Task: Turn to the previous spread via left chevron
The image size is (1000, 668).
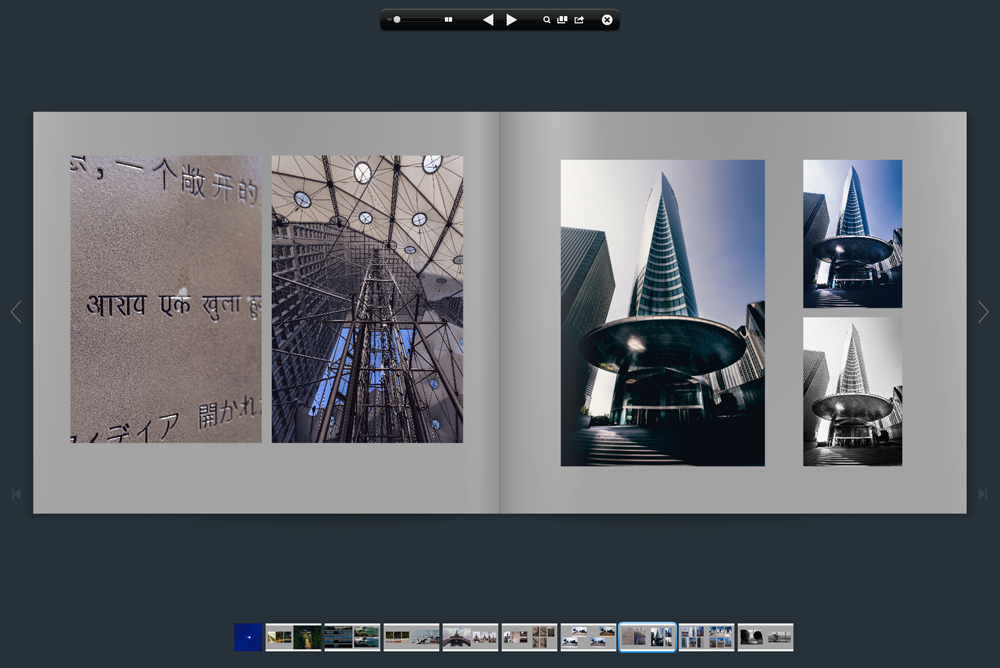Action: (16, 312)
